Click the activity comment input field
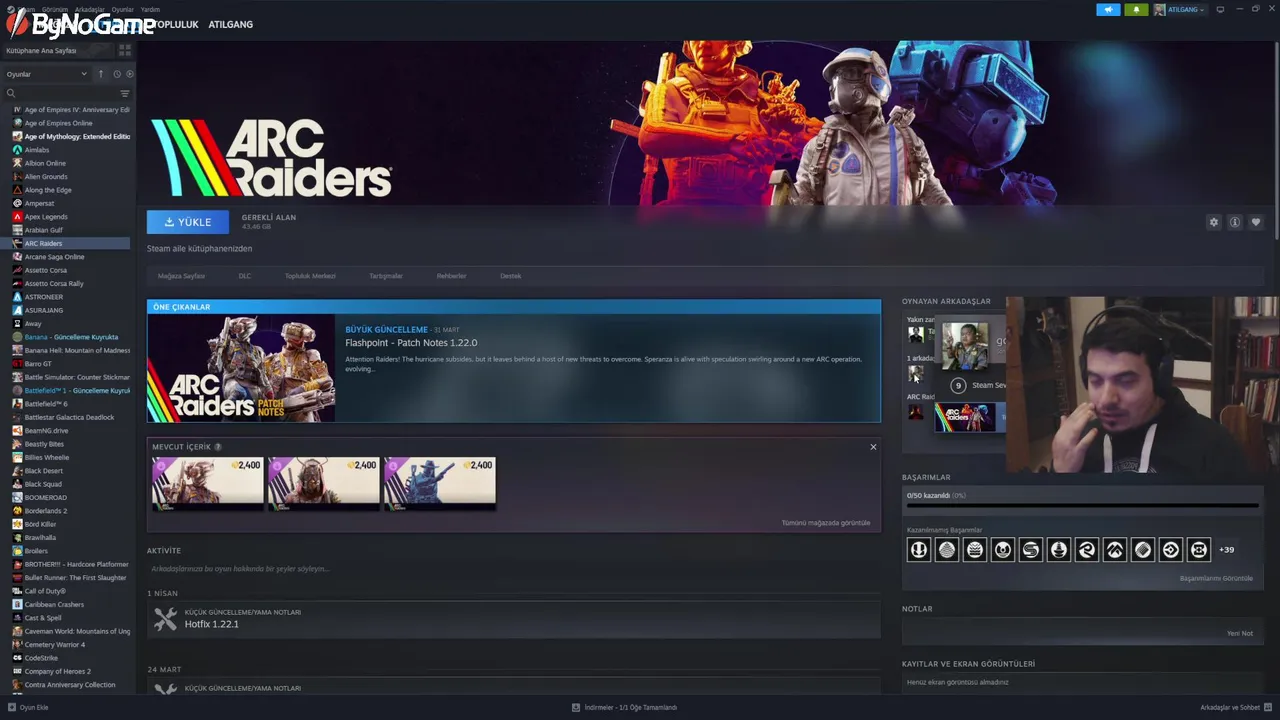 pyautogui.click(x=514, y=569)
